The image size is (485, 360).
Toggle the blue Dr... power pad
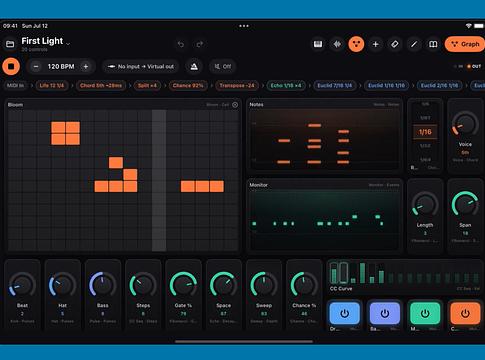click(x=345, y=313)
